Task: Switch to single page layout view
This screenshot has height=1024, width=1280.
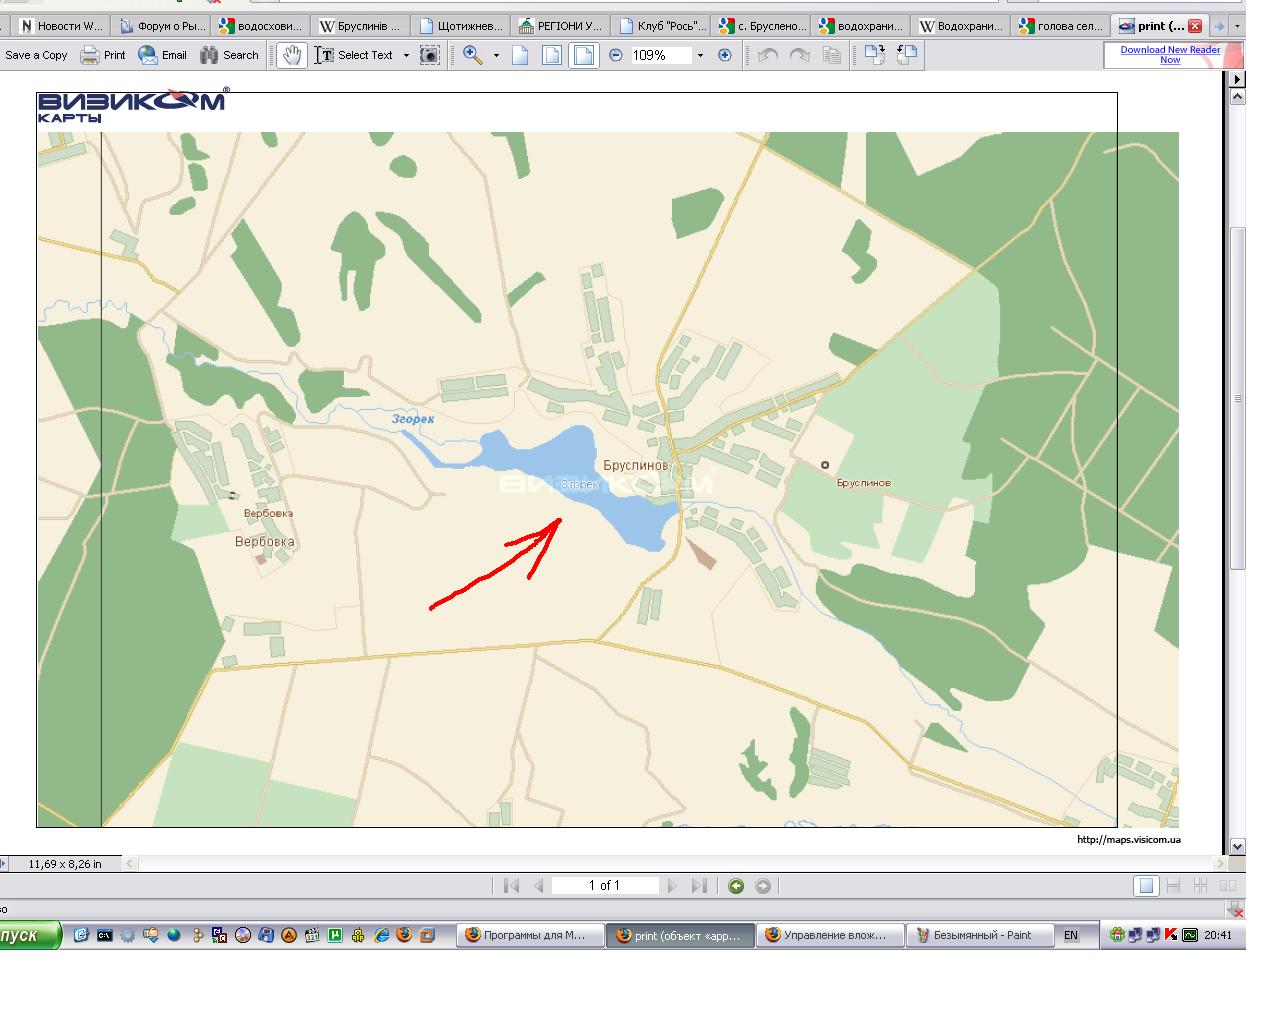Action: coord(1147,886)
